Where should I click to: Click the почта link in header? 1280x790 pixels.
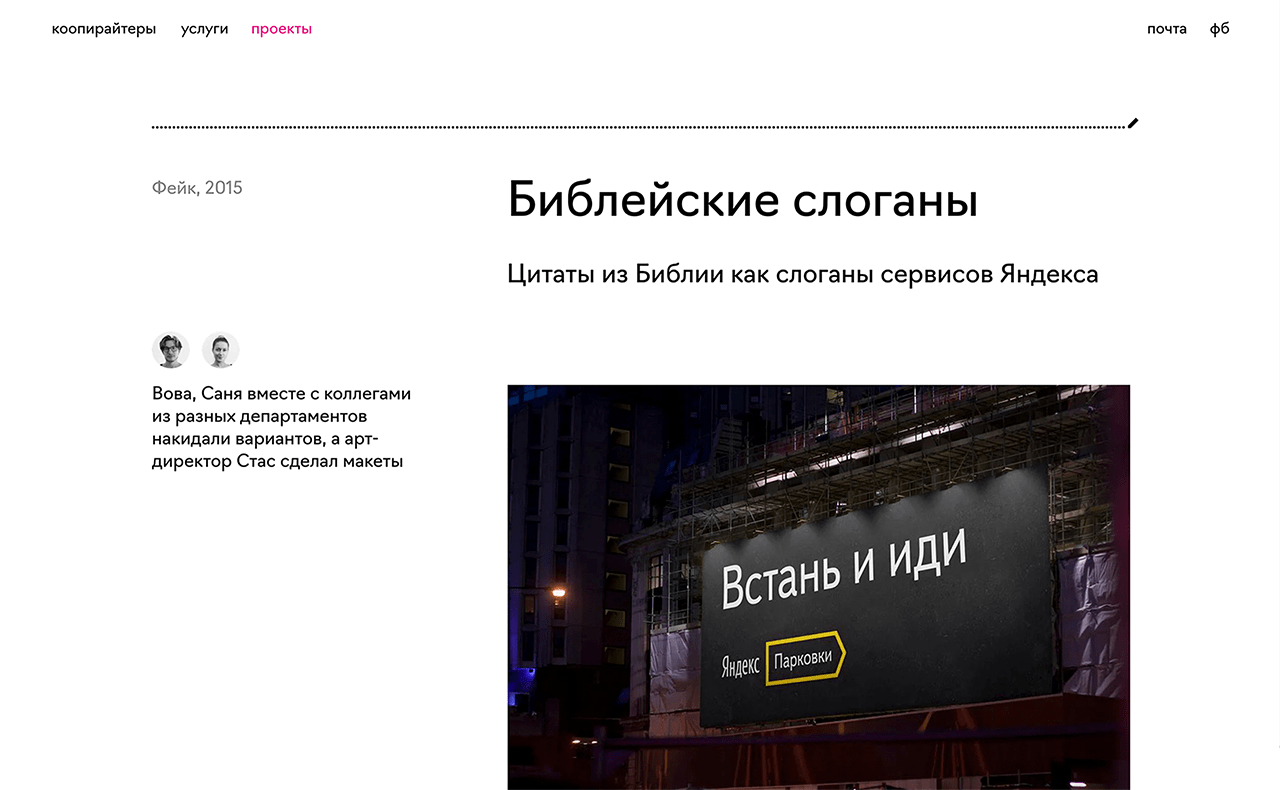[1166, 29]
